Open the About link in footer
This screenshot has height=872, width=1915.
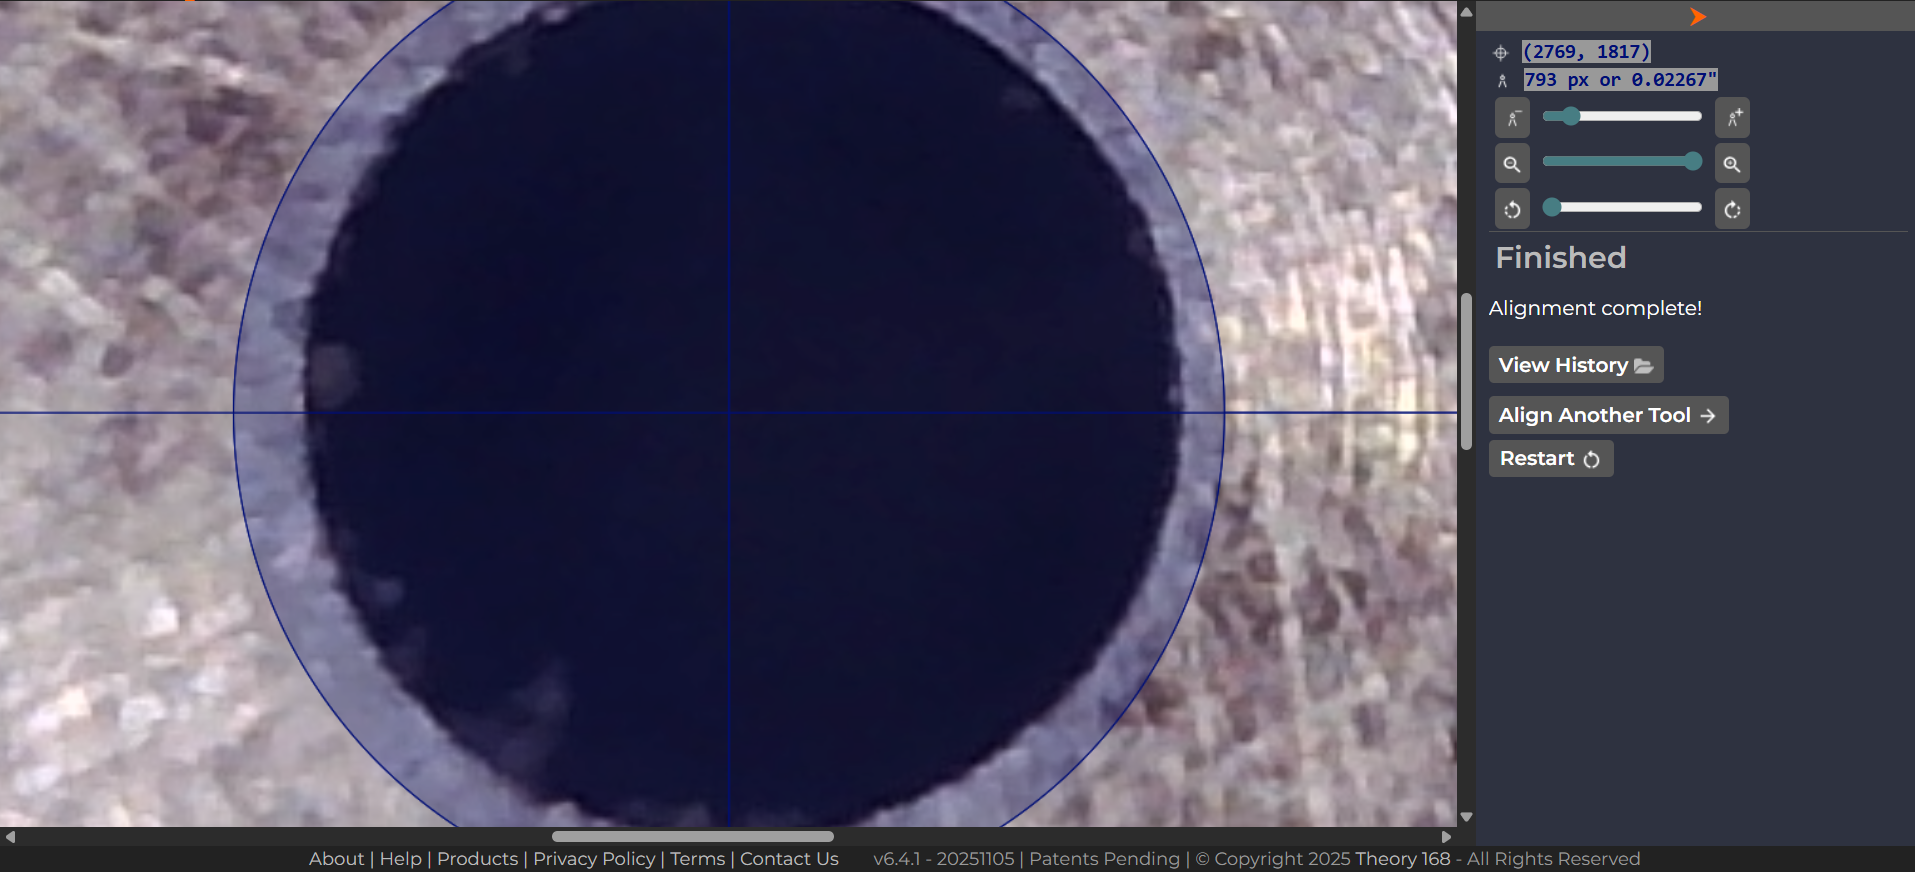[336, 859]
